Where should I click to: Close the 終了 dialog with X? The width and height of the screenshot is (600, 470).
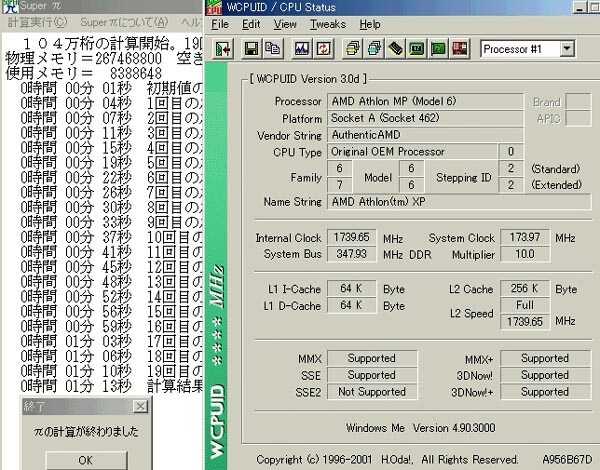point(140,406)
